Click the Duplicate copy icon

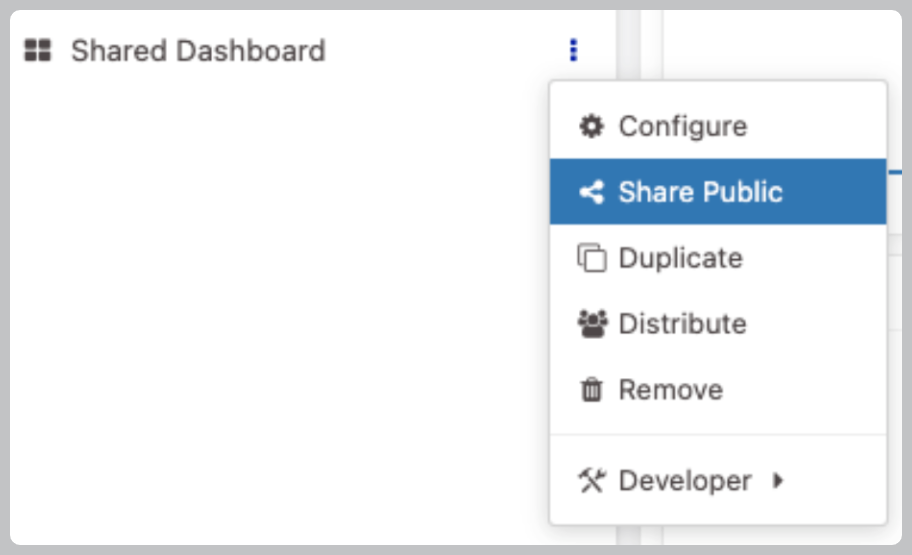pos(592,258)
